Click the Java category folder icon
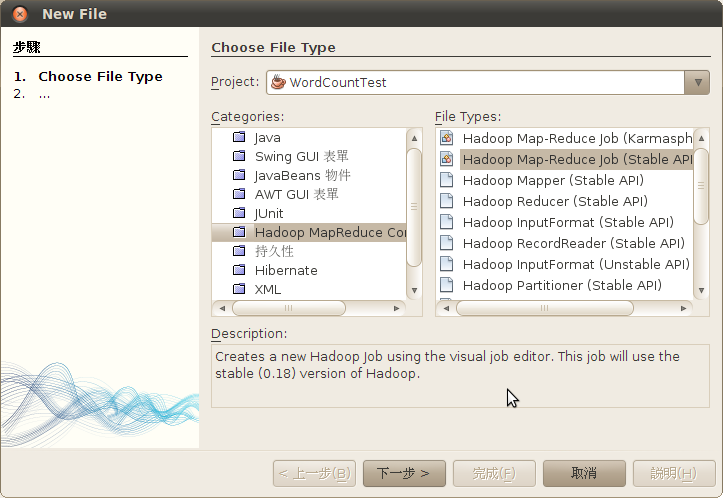Screen dimensions: 723x498 point(239,137)
